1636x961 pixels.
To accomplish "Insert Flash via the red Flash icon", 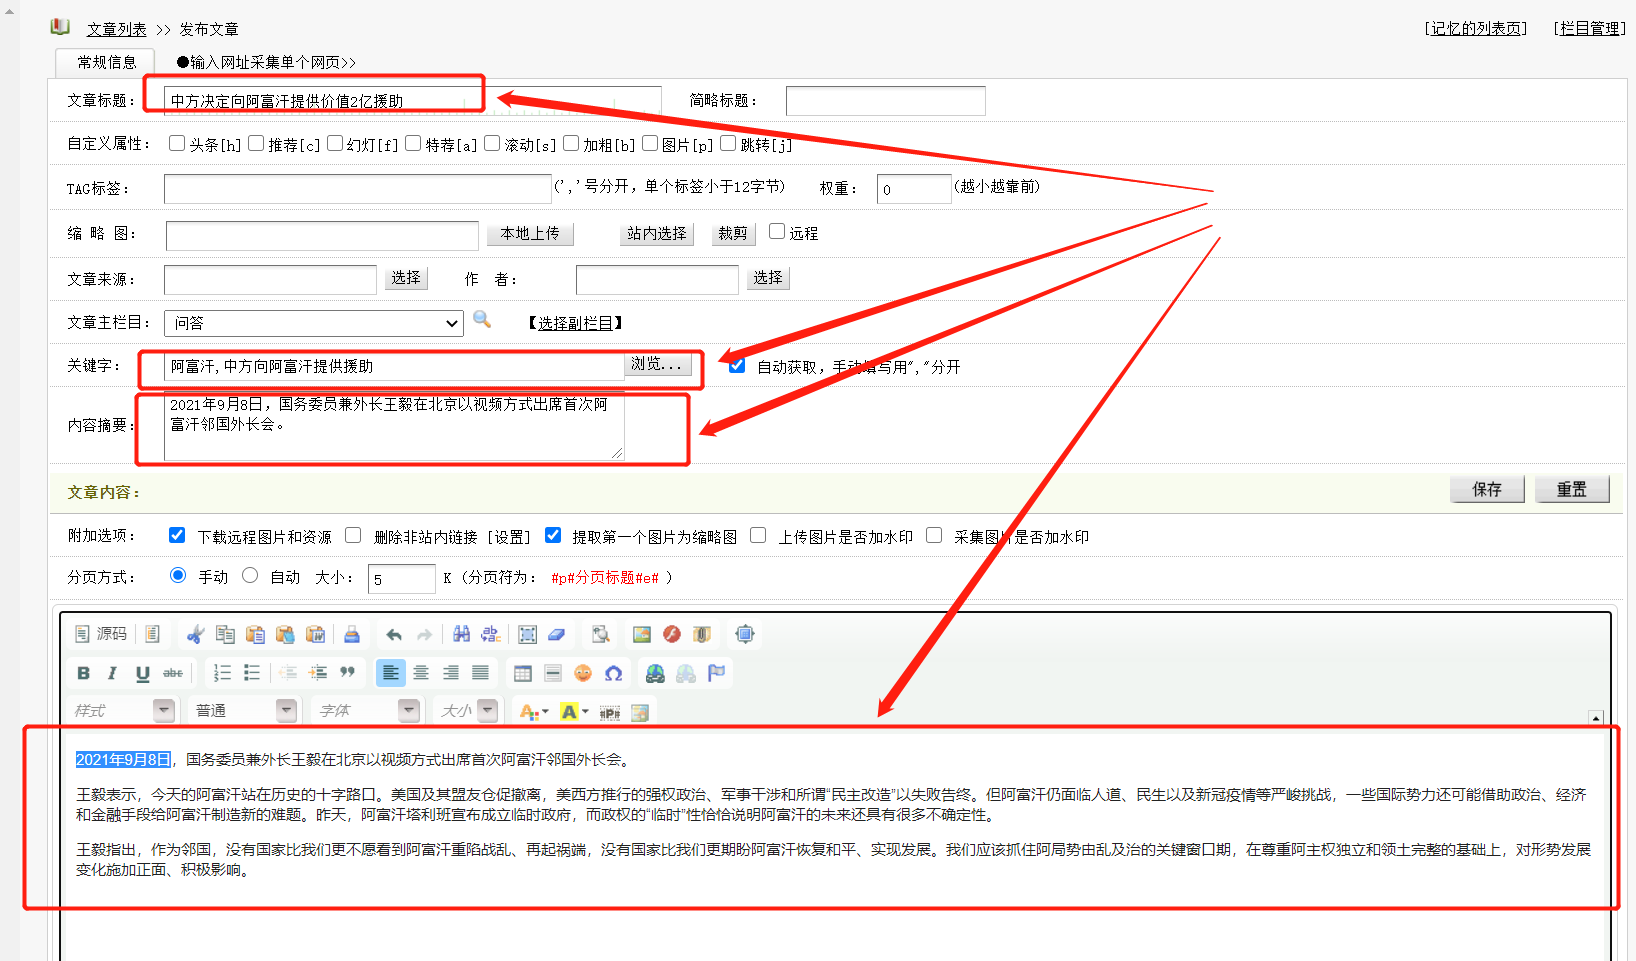I will tap(672, 634).
